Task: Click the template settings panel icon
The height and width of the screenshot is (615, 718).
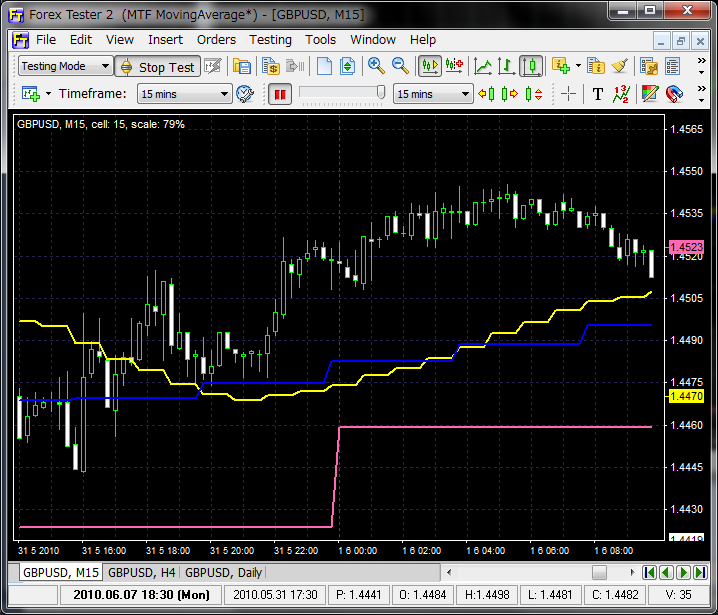Action: pos(648,66)
